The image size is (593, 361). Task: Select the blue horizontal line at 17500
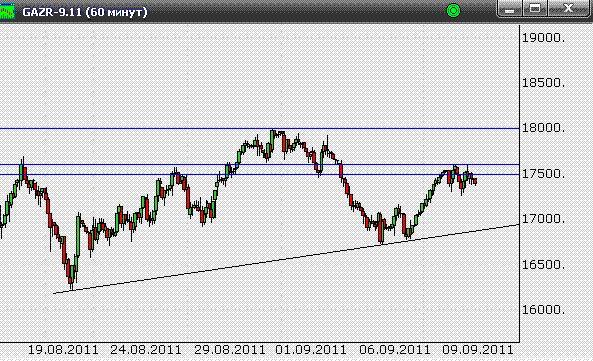[259, 174]
